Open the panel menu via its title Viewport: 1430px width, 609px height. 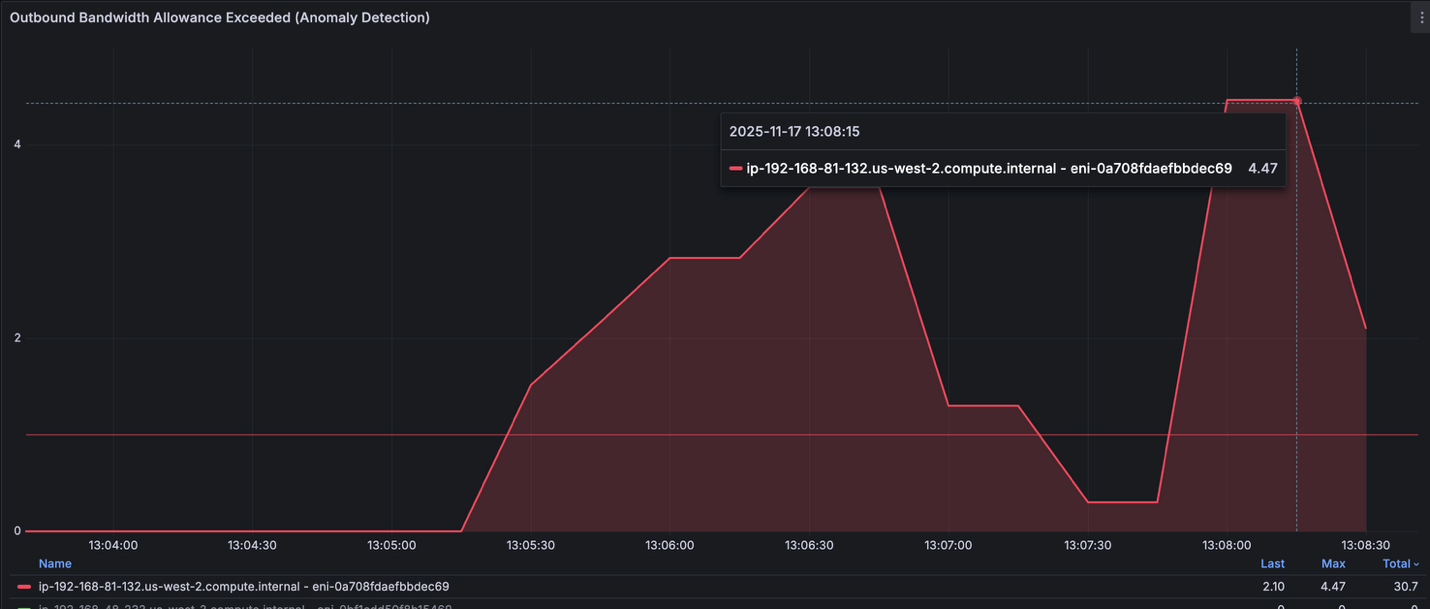click(220, 17)
